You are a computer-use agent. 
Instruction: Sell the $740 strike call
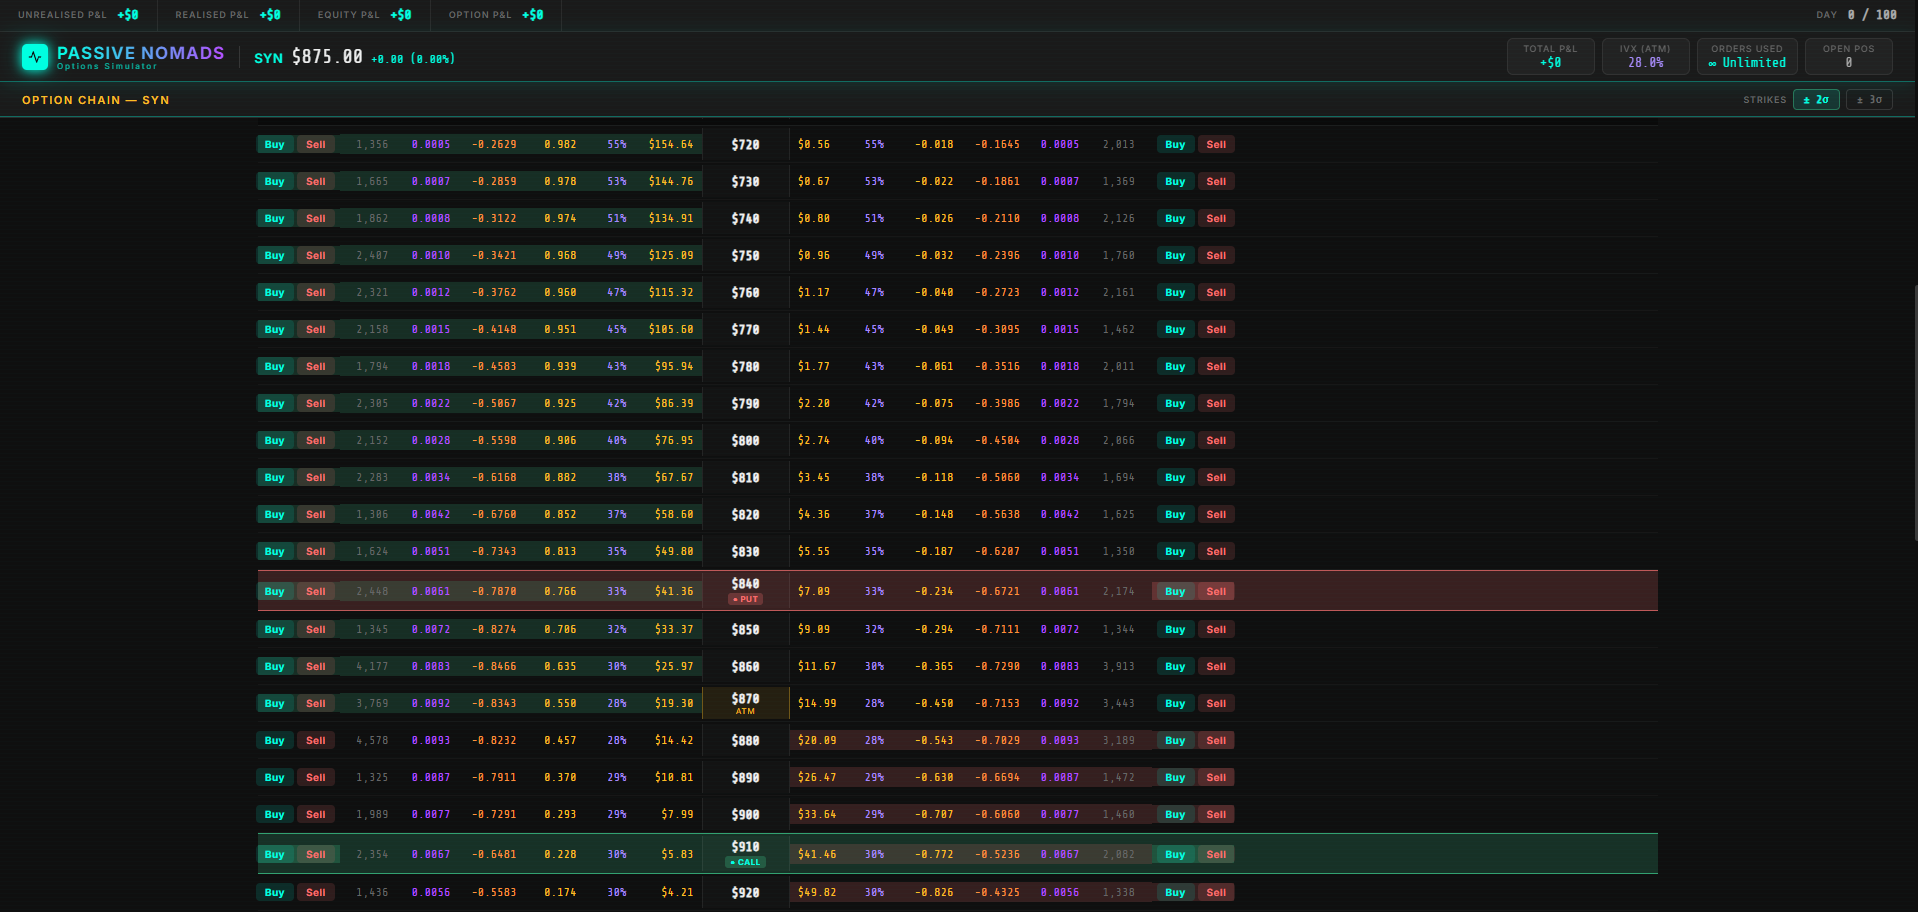[x=316, y=219]
